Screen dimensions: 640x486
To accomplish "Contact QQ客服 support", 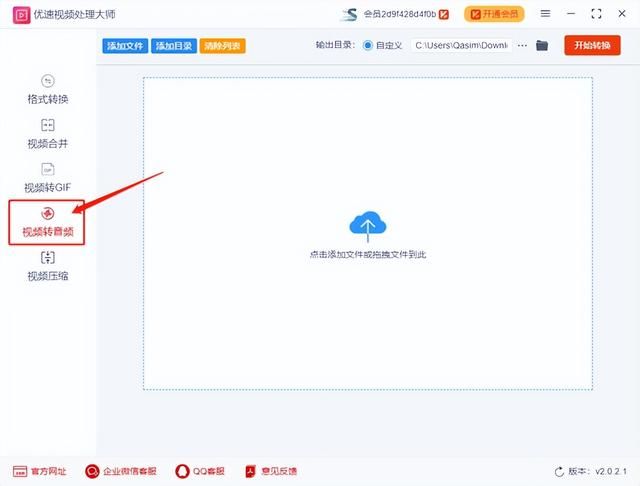I will [x=200, y=471].
